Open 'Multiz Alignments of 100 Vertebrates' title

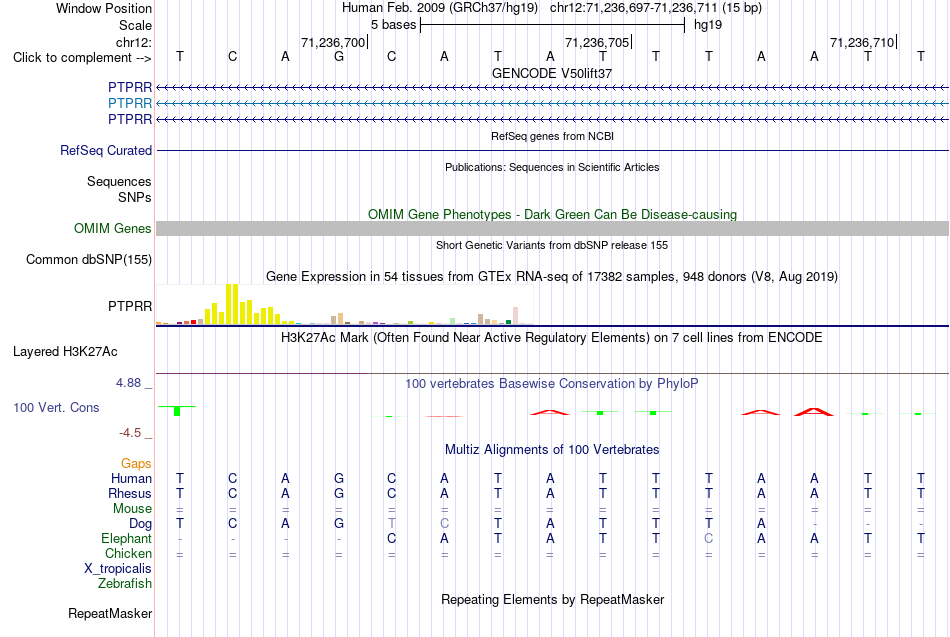[552, 450]
